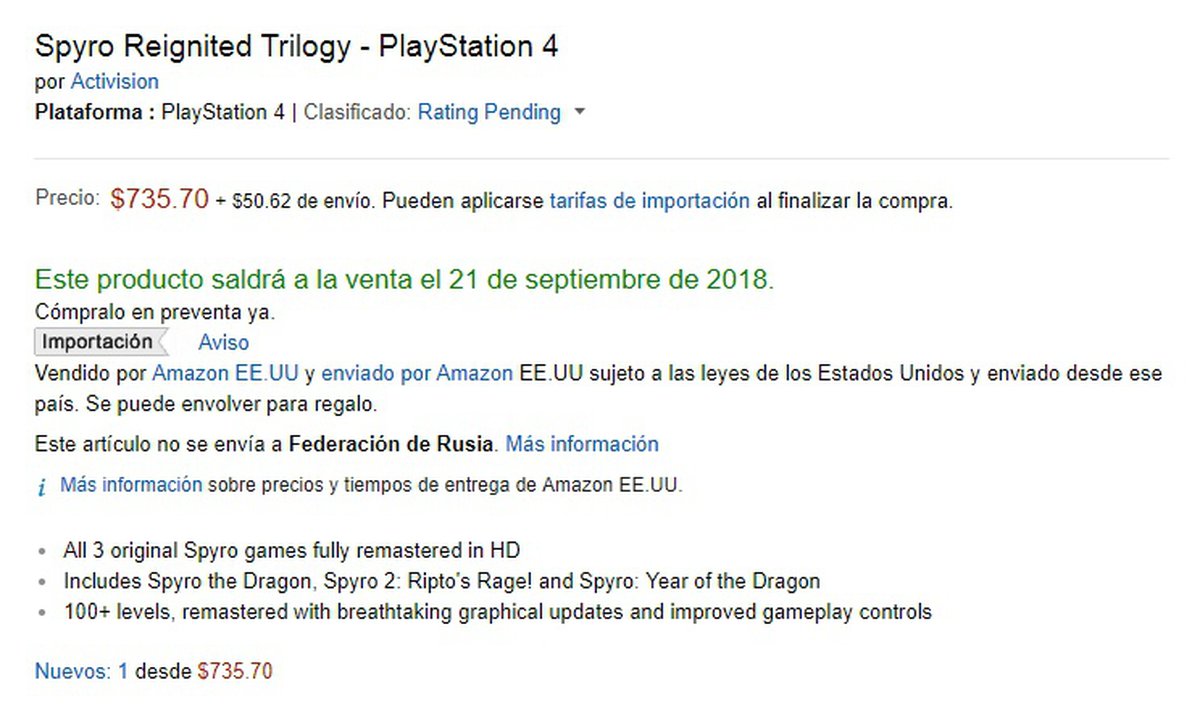This screenshot has height=714, width=1200.
Task: Click the Nuevos: 1 offers link
Action: [x=81, y=671]
